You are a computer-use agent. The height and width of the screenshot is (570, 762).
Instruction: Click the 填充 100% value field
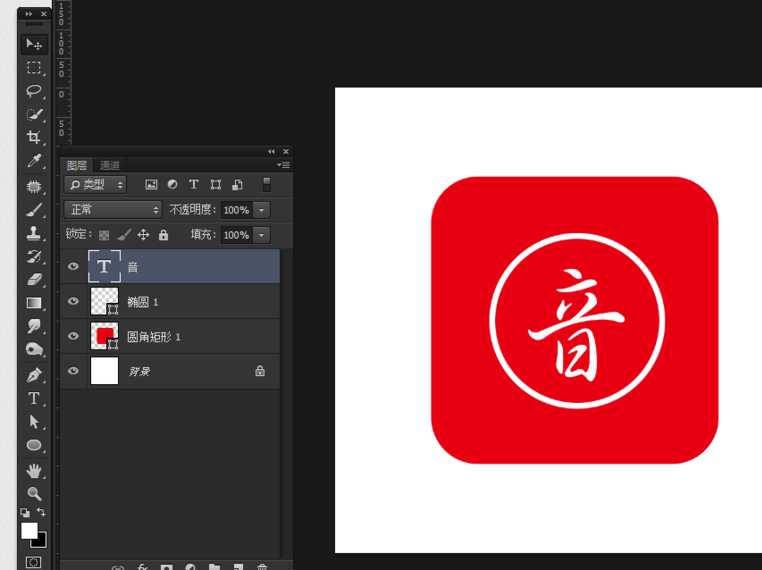pos(237,235)
